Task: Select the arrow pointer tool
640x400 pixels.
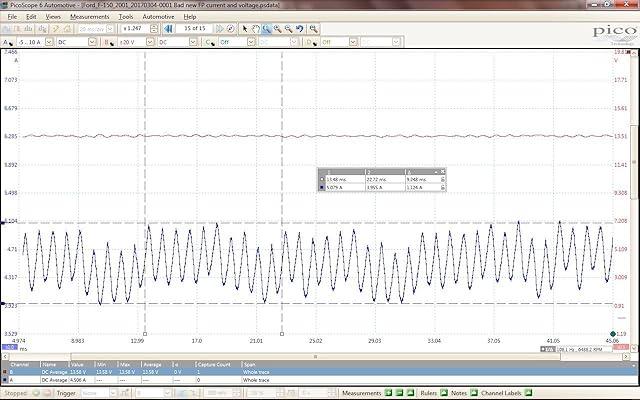Action: click(244, 30)
